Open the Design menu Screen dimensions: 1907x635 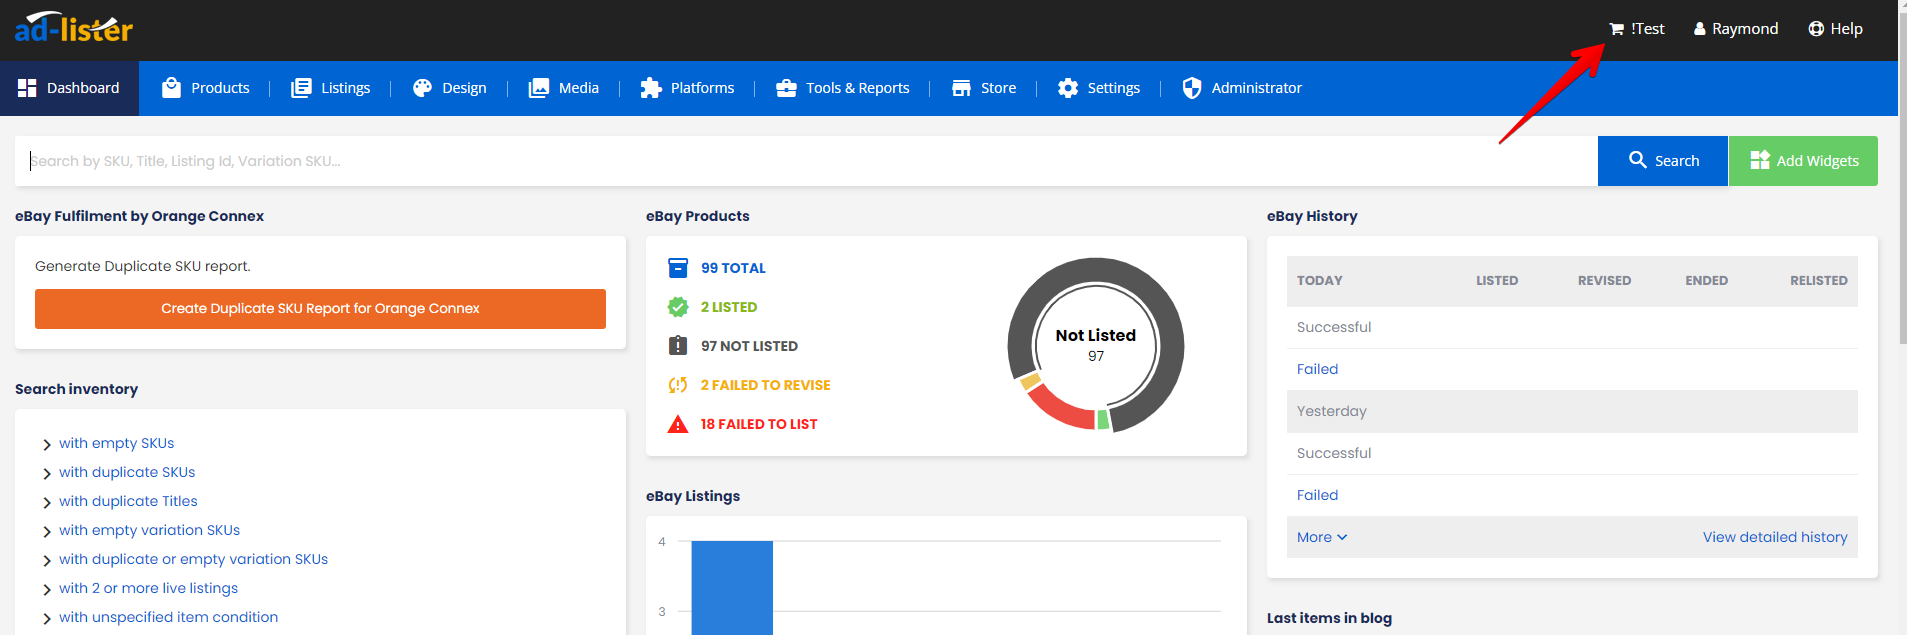pos(450,88)
